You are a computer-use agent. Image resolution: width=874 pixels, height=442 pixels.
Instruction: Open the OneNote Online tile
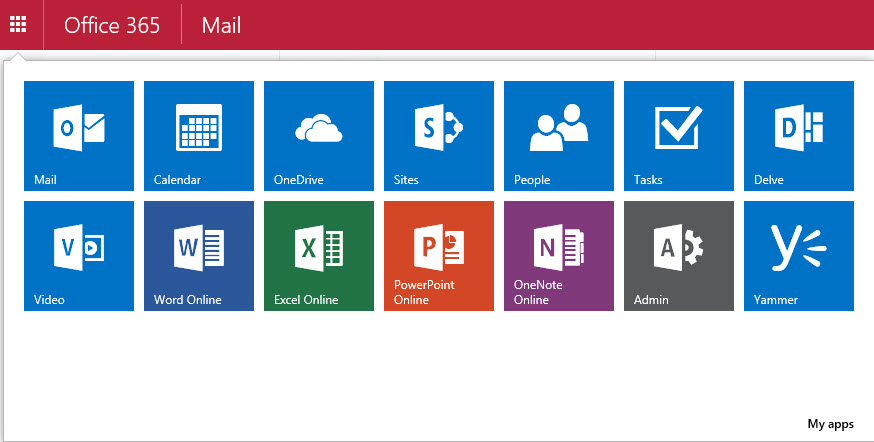pos(558,255)
